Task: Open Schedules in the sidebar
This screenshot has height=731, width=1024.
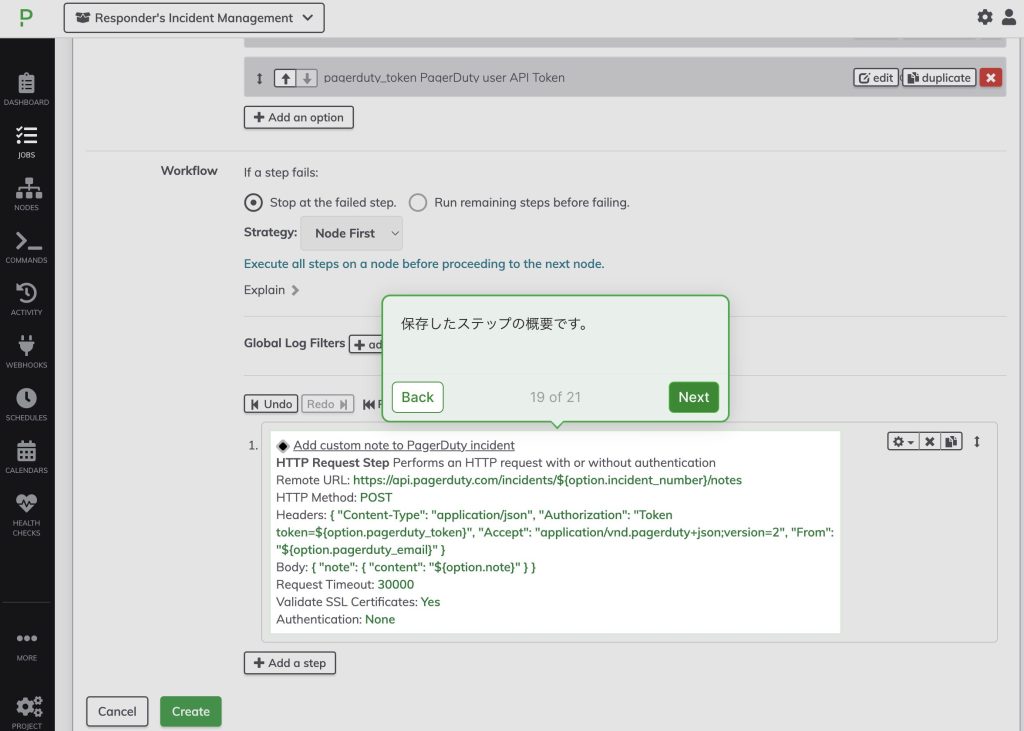Action: coord(26,404)
